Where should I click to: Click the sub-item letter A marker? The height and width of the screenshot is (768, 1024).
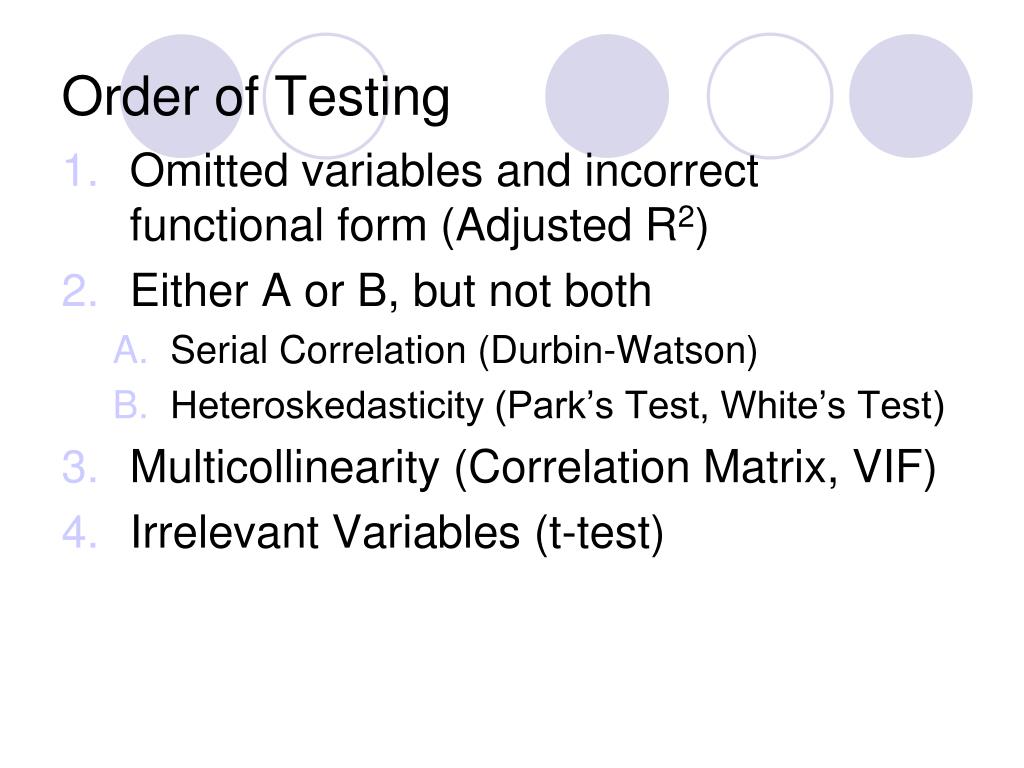[x=130, y=350]
